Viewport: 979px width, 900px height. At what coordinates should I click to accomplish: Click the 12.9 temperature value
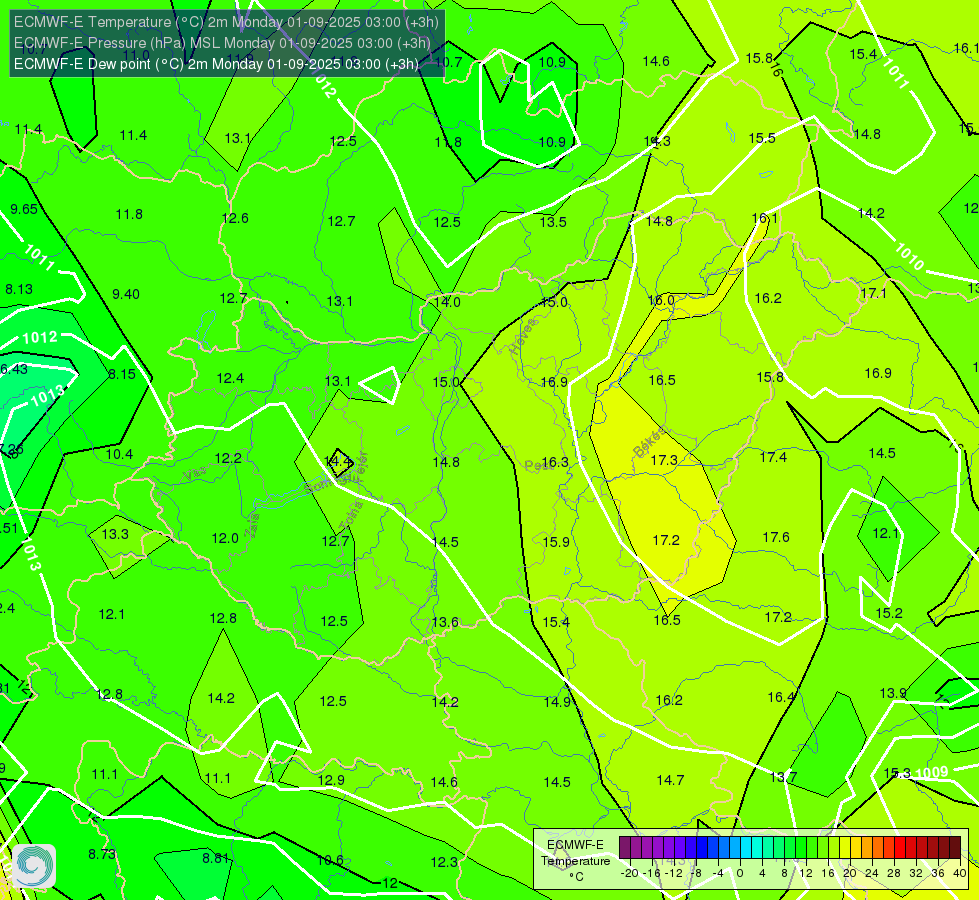(x=331, y=780)
